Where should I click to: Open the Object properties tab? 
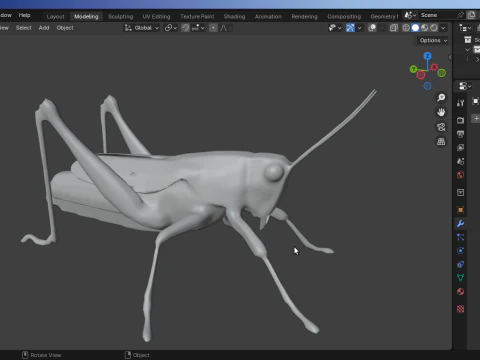click(x=460, y=210)
